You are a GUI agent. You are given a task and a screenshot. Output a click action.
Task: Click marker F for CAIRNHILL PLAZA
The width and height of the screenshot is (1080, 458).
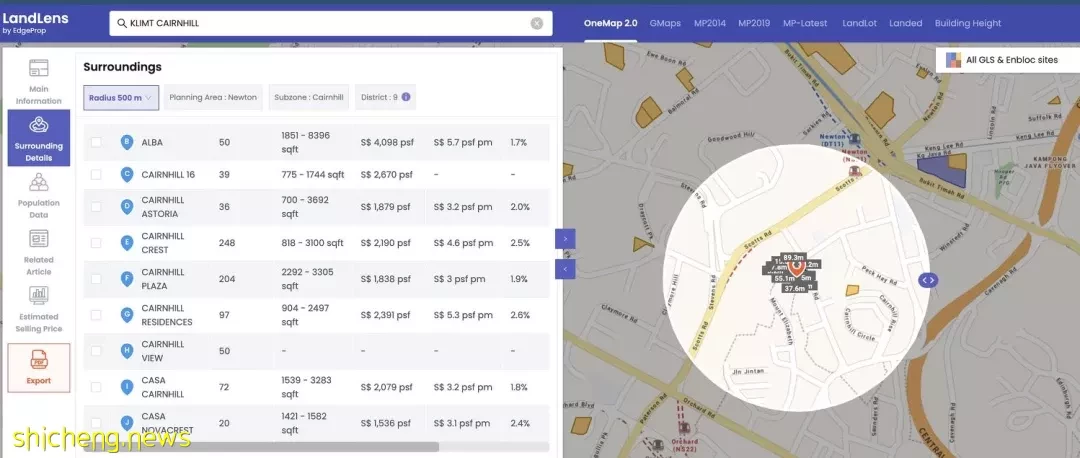coord(127,279)
